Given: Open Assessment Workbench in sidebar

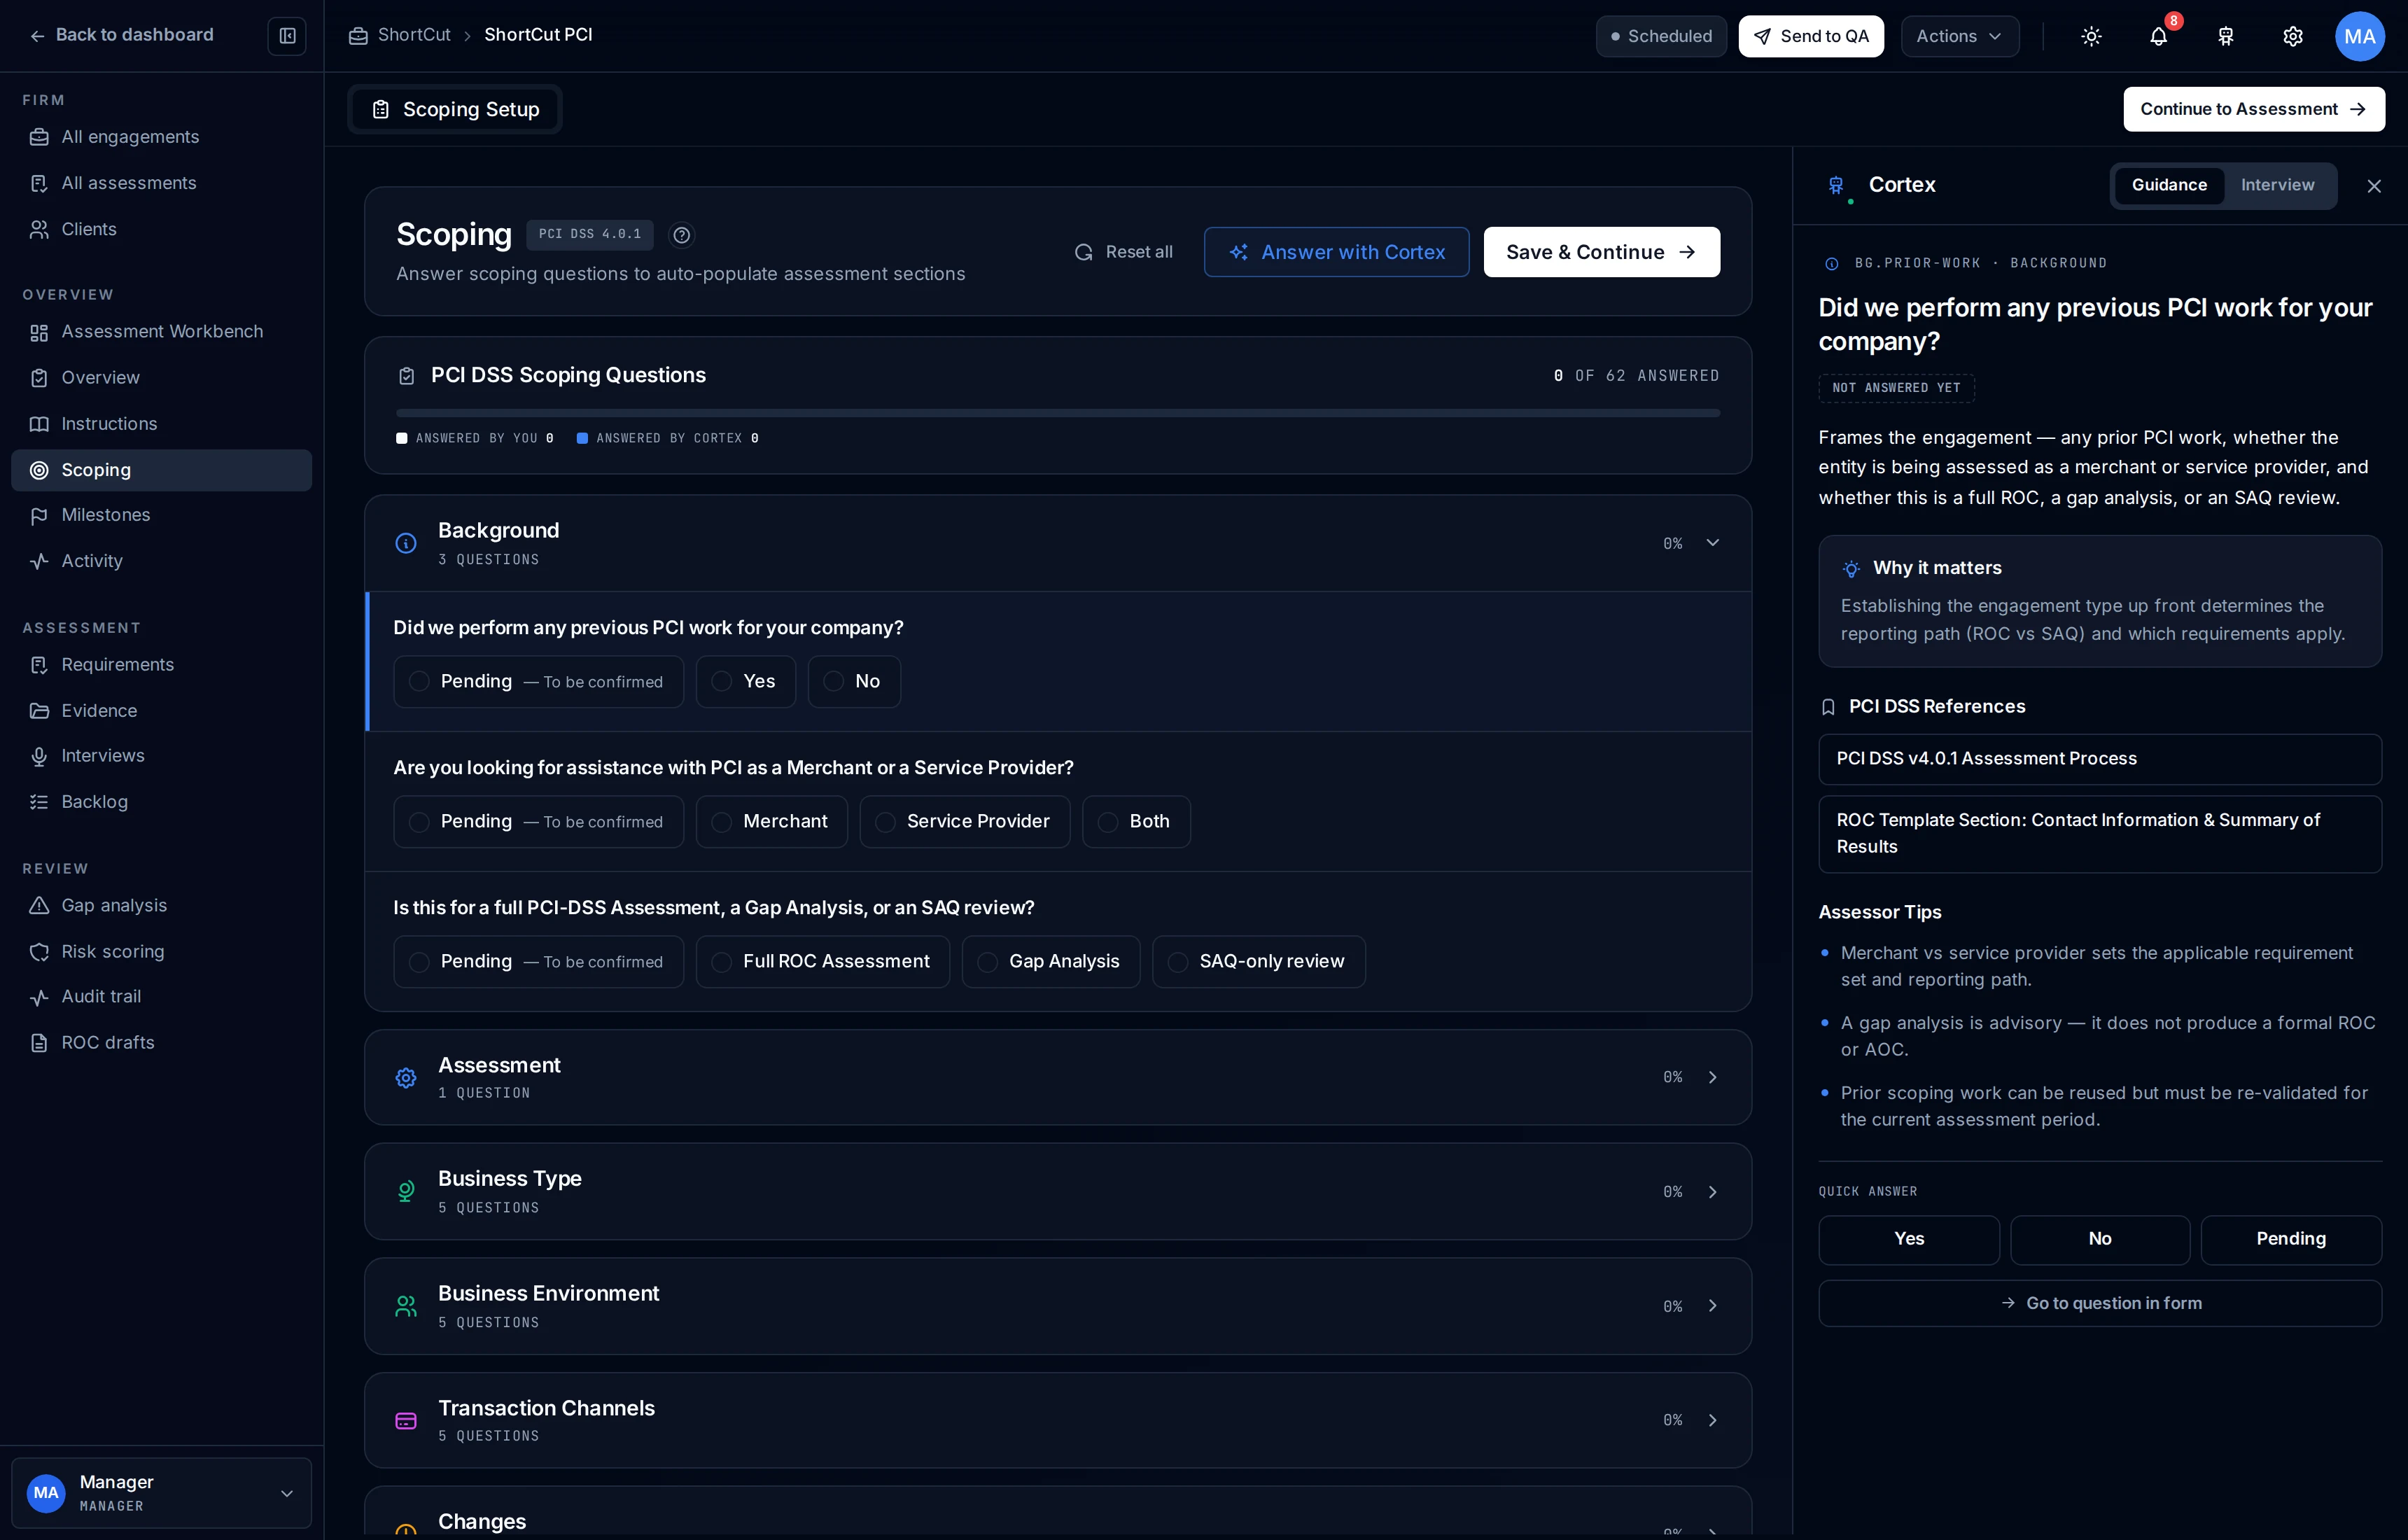Looking at the screenshot, I should (x=162, y=331).
